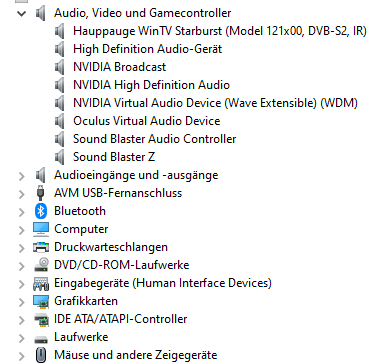Viewport: 379px width, 364px height.
Task: Select the NVIDIA Broadcast device entry
Action: (x=119, y=67)
